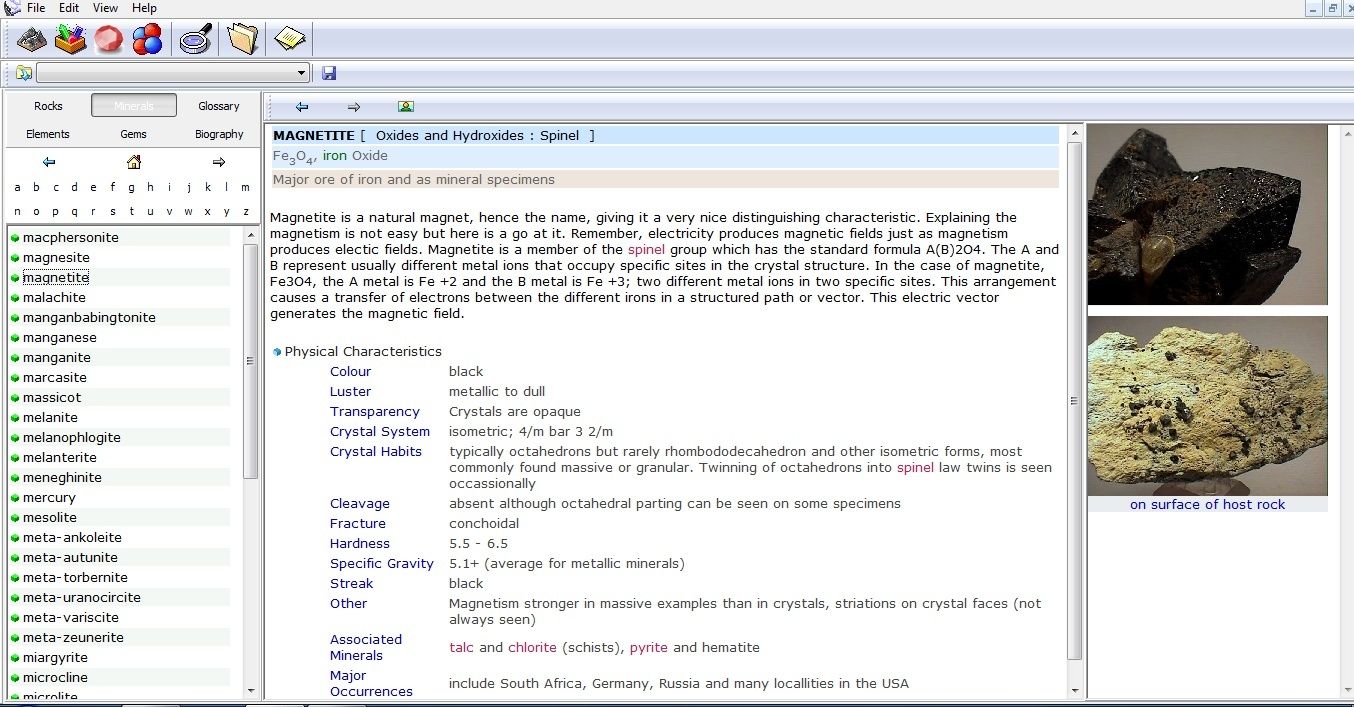This screenshot has width=1354, height=707.
Task: Select mercury in the mineral list
Action: [49, 498]
